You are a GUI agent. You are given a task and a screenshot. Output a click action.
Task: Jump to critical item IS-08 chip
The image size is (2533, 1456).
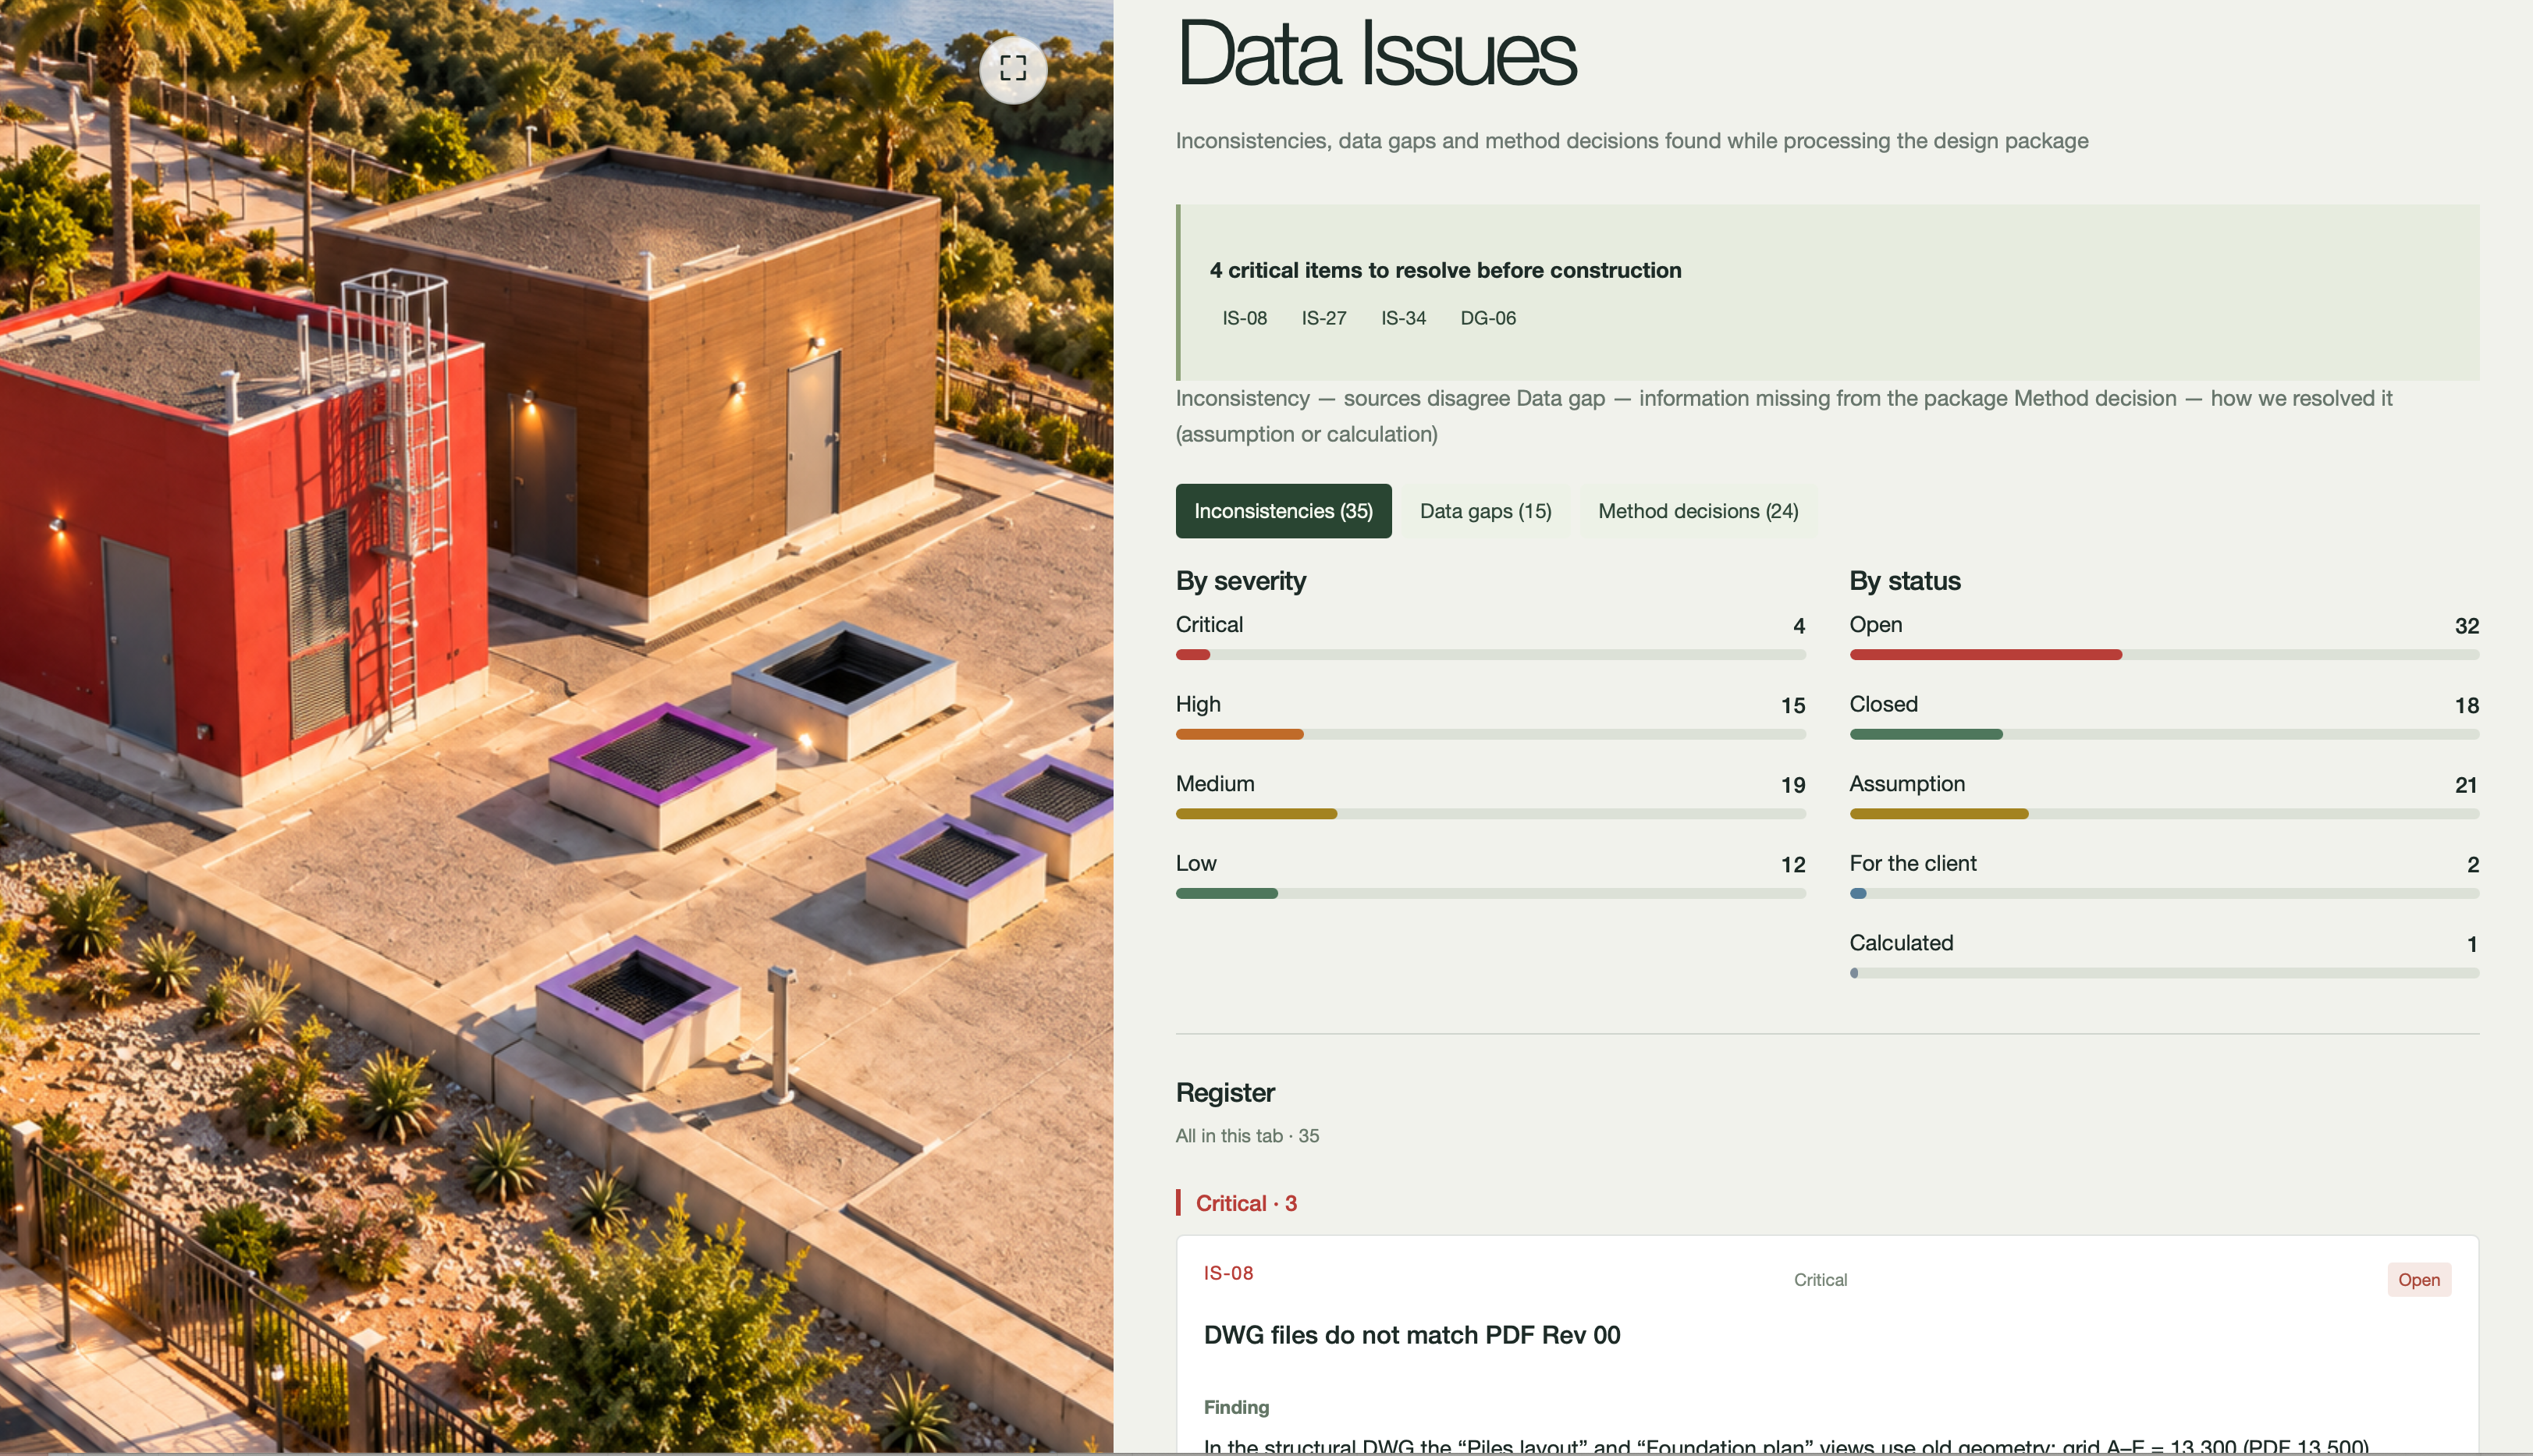click(x=1244, y=318)
